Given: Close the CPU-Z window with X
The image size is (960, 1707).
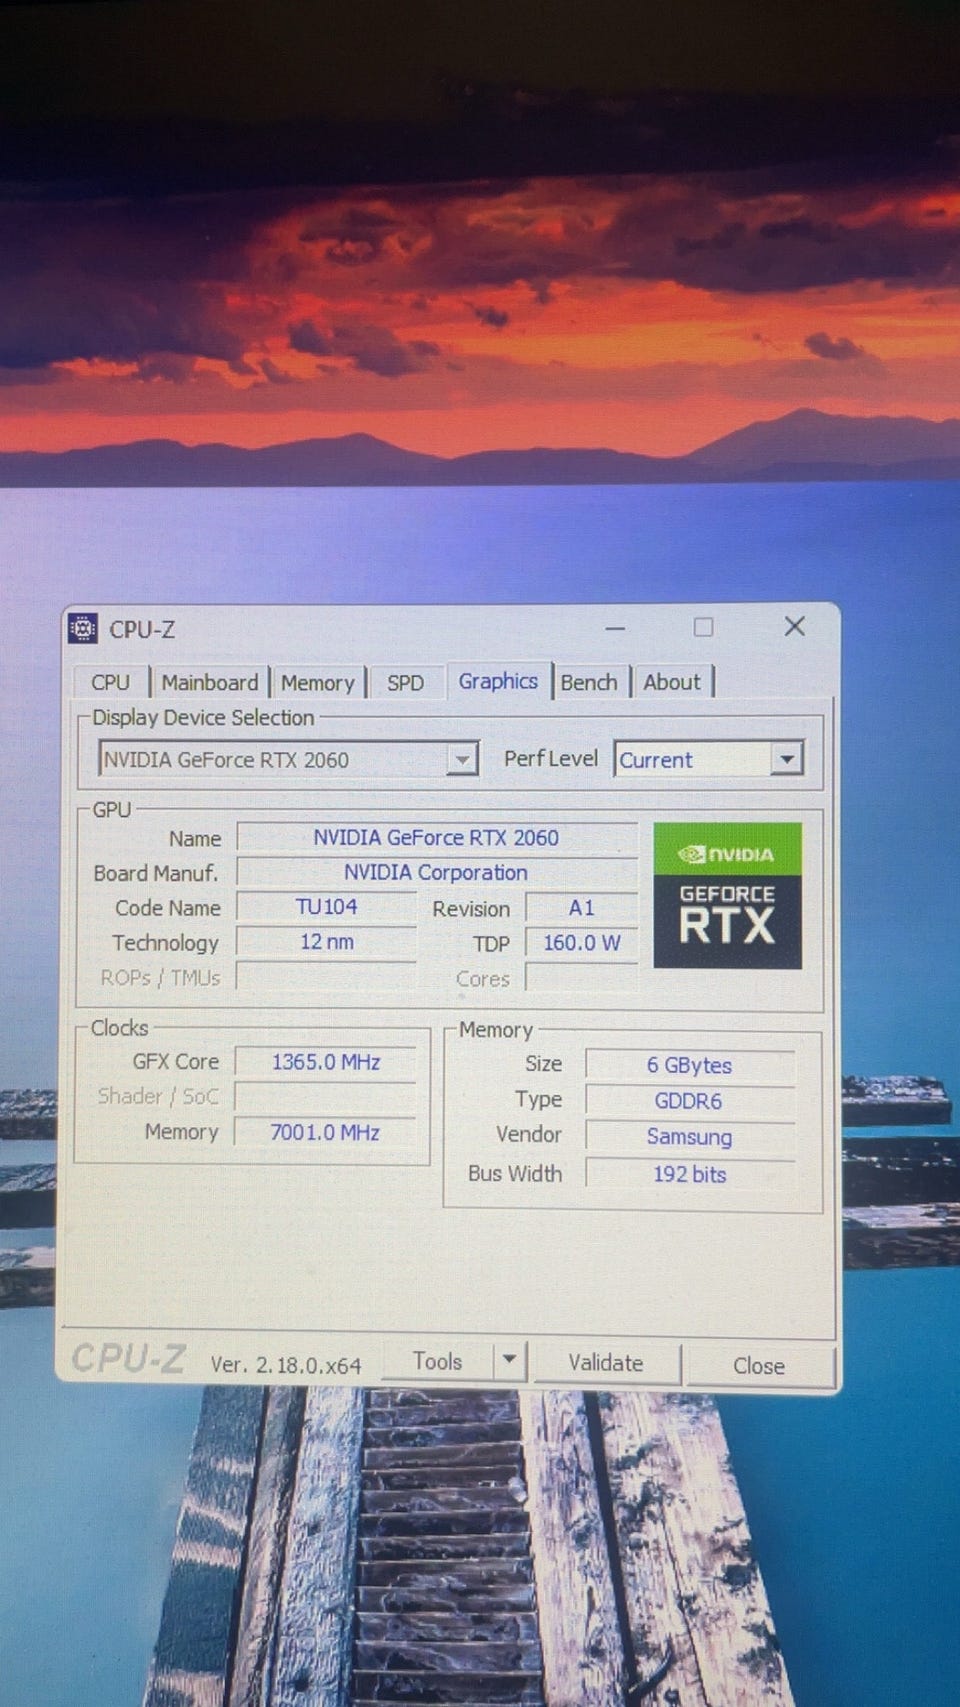Looking at the screenshot, I should [x=795, y=627].
